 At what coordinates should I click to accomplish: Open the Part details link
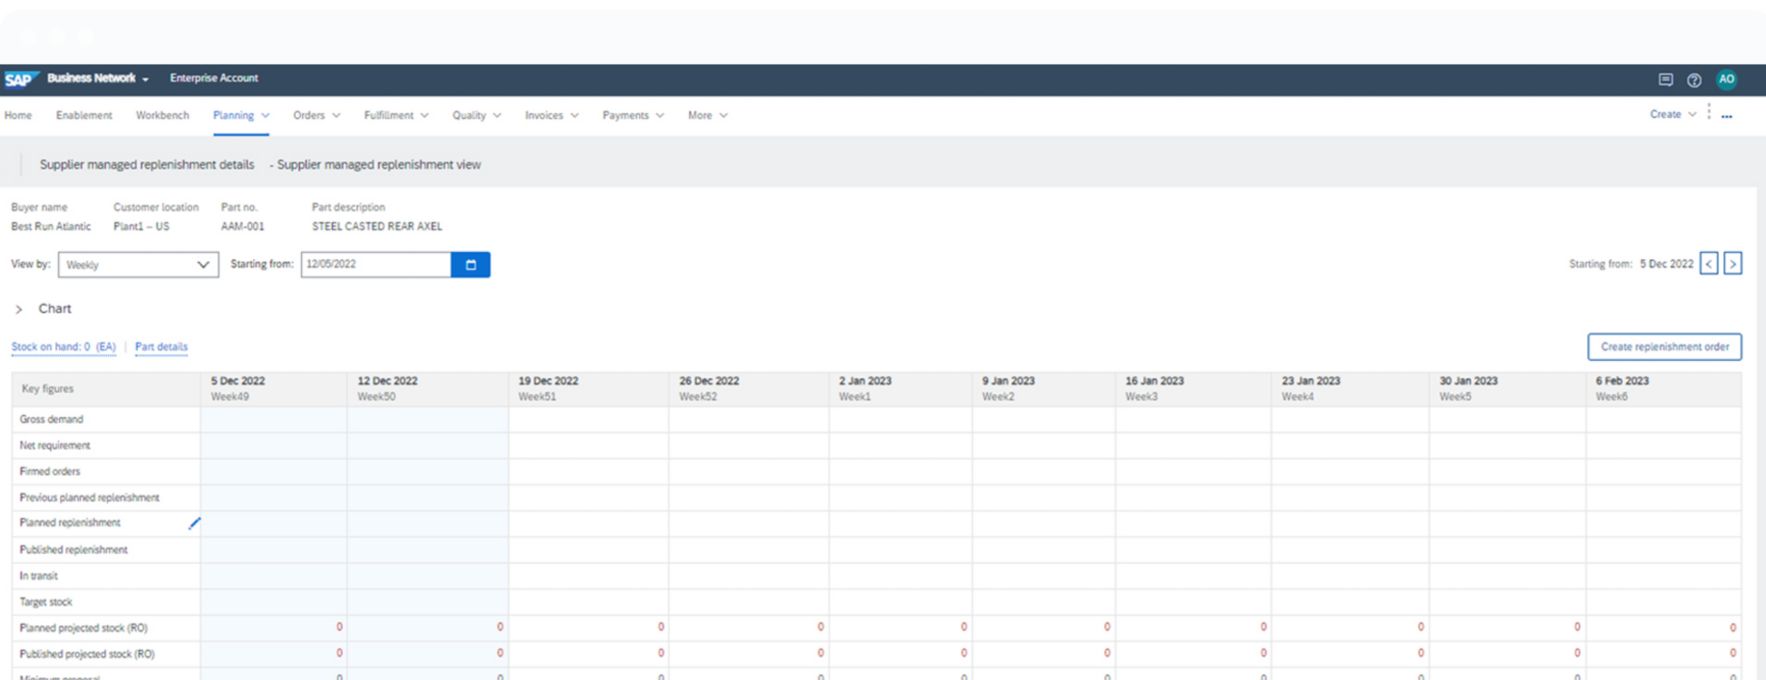click(161, 347)
